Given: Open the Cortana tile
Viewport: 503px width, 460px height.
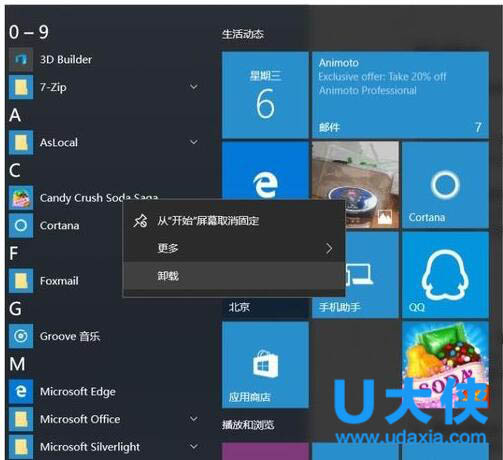Looking at the screenshot, I should point(445,185).
